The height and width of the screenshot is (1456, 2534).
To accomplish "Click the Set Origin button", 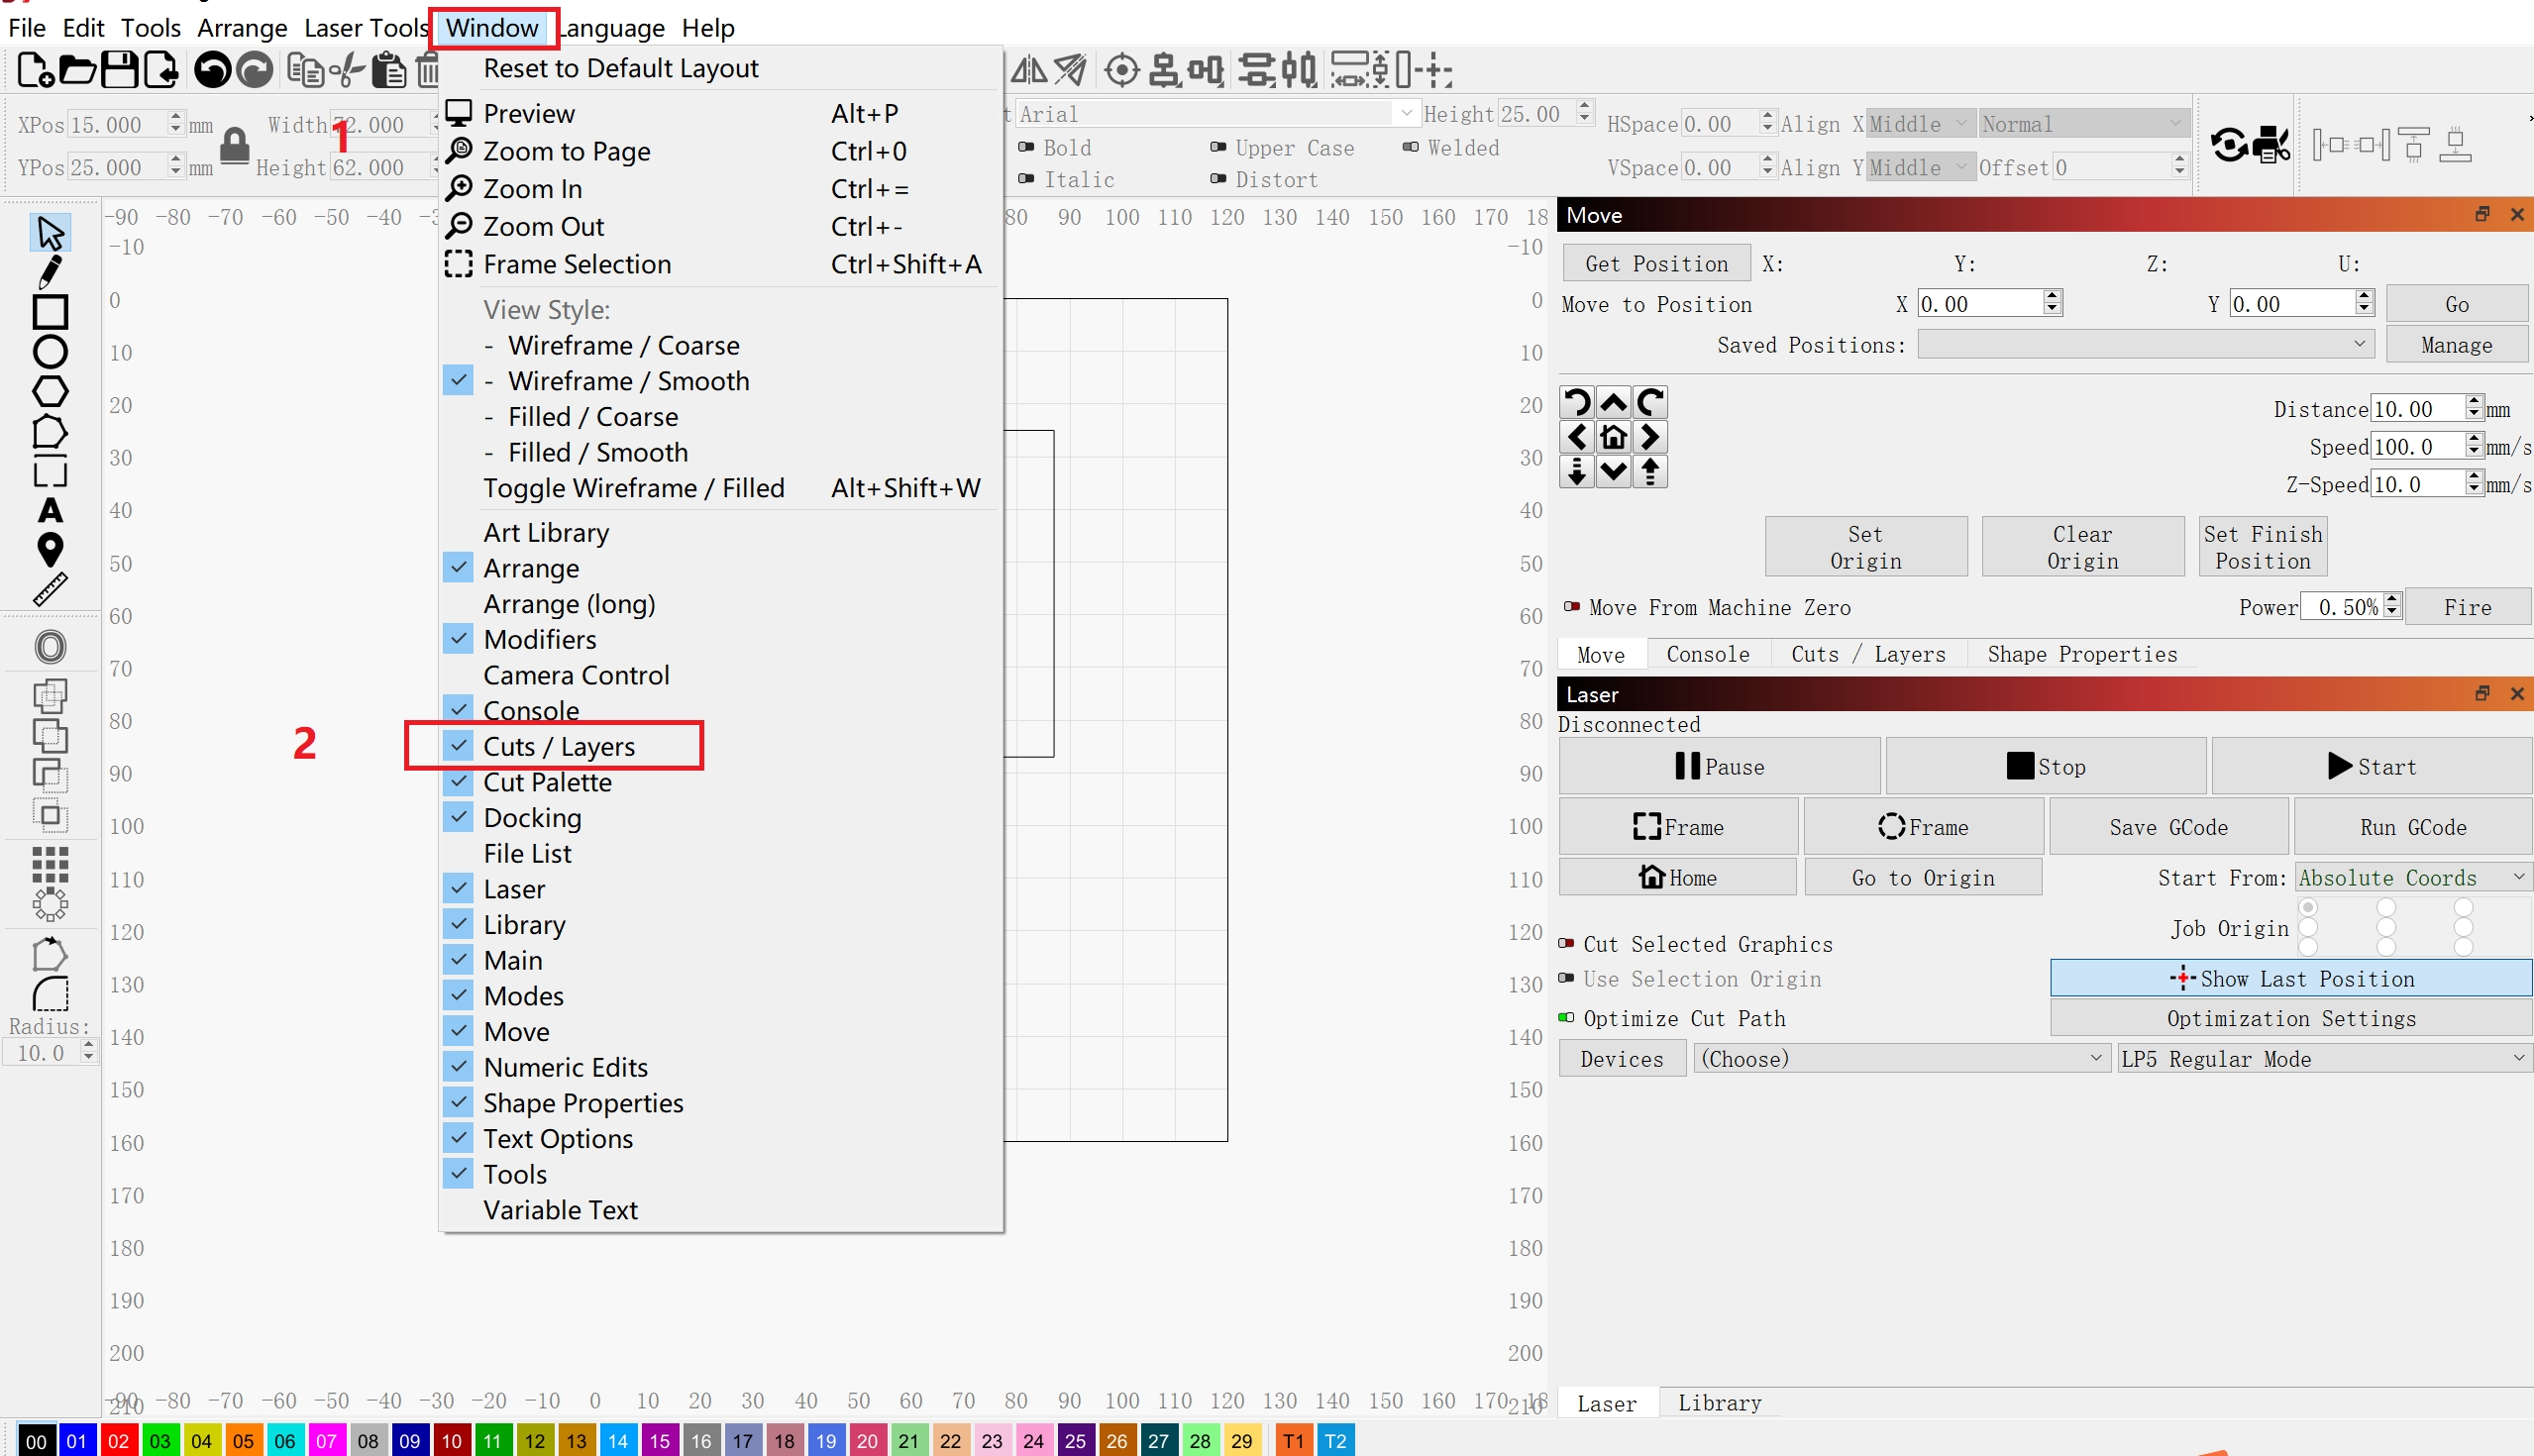I will point(1865,546).
